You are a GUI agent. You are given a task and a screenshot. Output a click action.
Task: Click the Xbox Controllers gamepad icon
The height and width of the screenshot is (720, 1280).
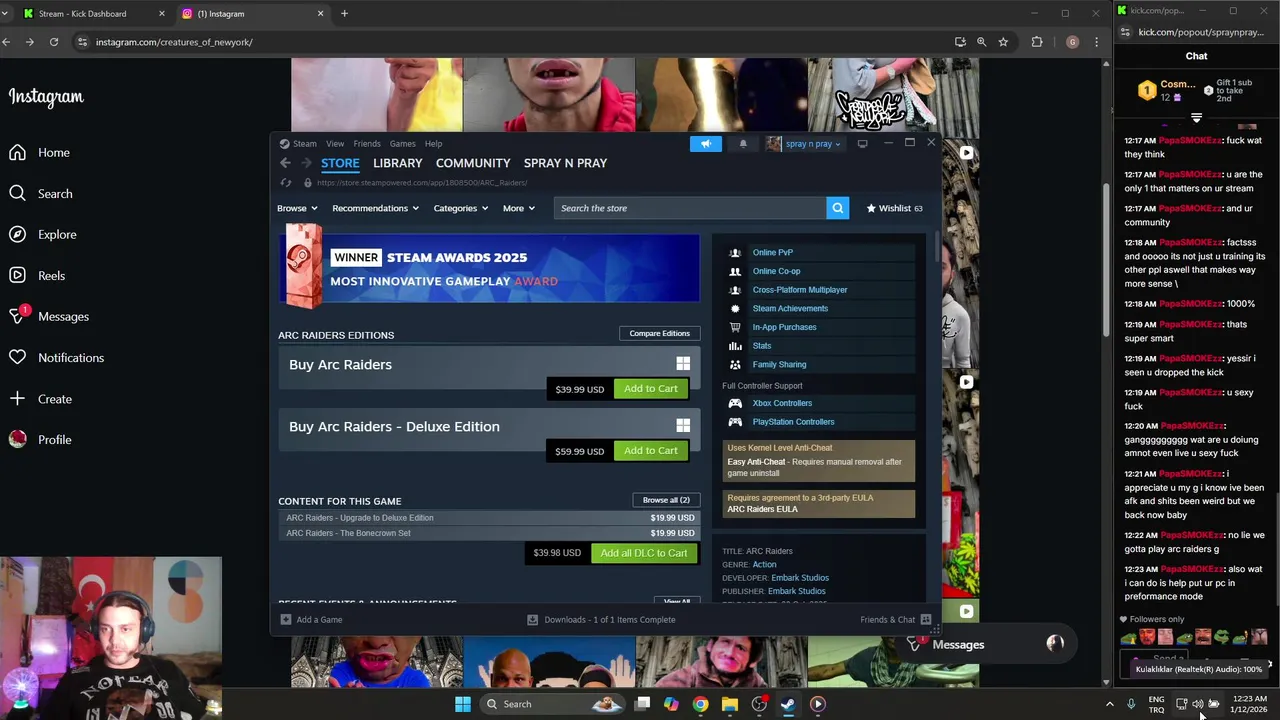click(735, 403)
